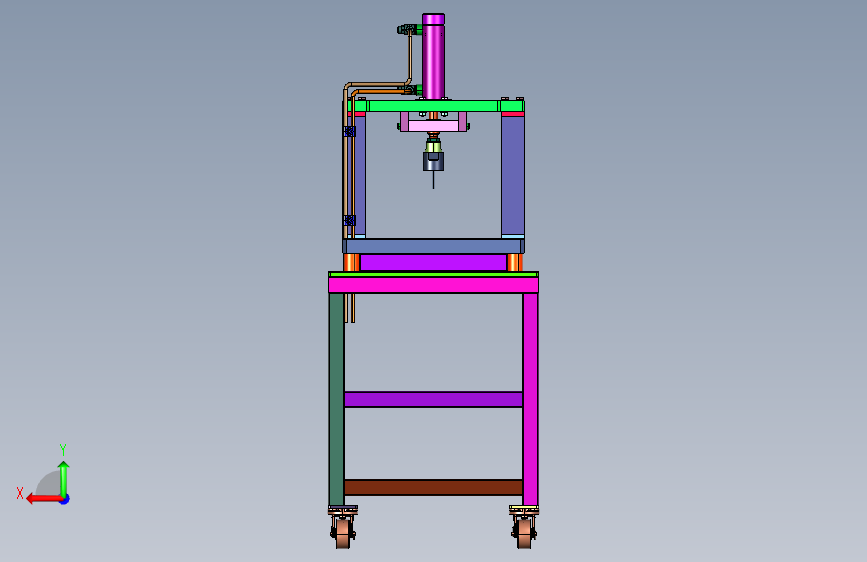
Task: Click the red X axis arrow of triad
Action: click(43, 499)
